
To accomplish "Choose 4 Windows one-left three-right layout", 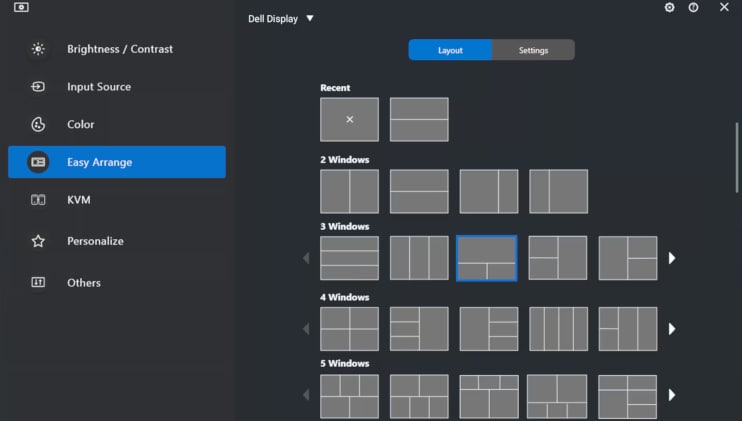I will [489, 329].
